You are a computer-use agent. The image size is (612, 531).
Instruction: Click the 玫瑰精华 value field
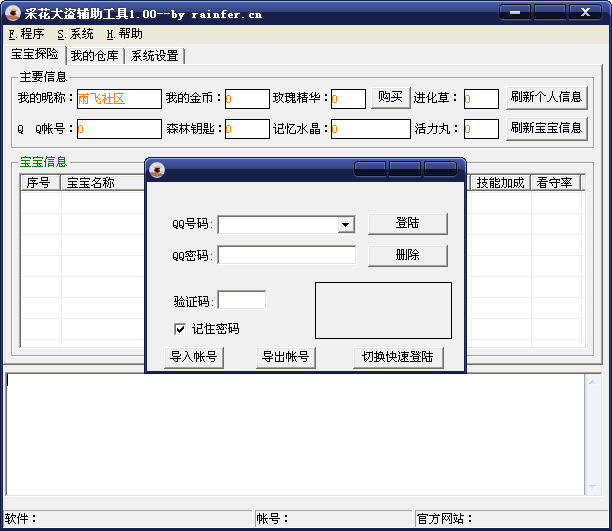click(348, 99)
